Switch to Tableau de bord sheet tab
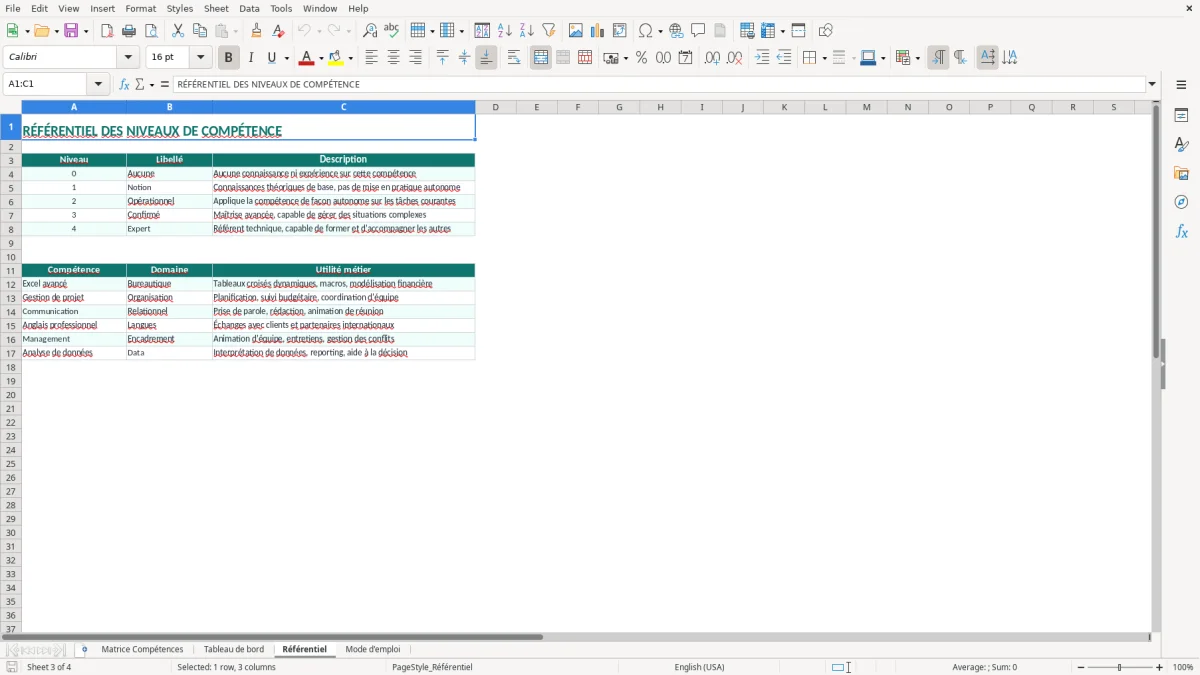The width and height of the screenshot is (1200, 675). [234, 650]
